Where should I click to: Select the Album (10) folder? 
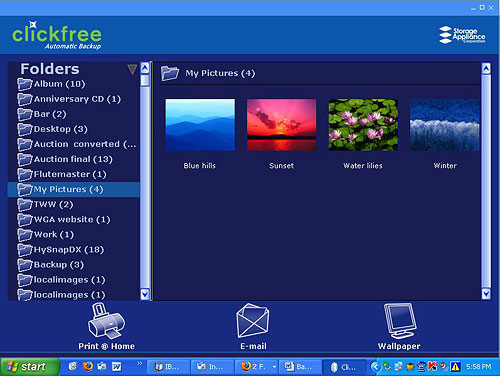tap(59, 84)
